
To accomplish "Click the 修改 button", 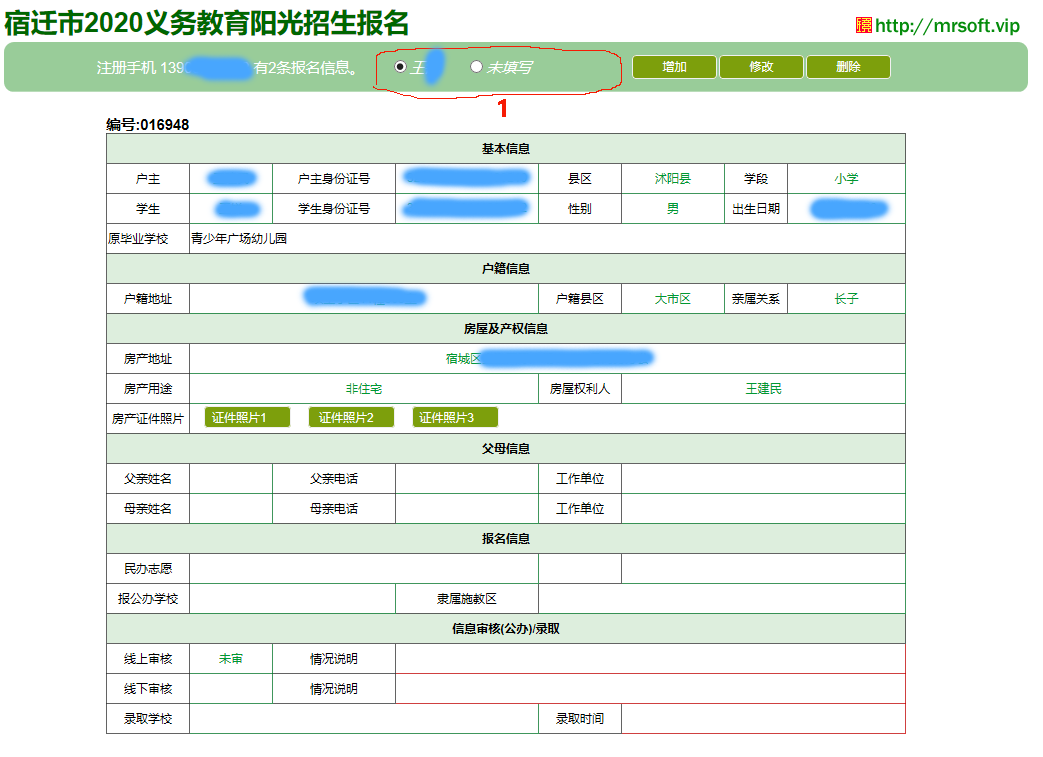I will pos(761,67).
